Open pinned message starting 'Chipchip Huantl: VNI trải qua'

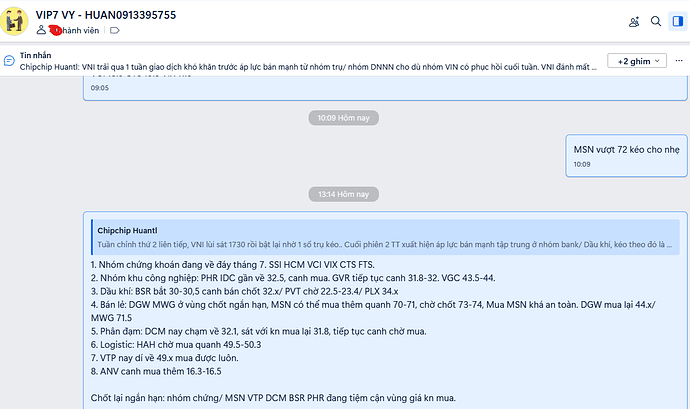308,67
